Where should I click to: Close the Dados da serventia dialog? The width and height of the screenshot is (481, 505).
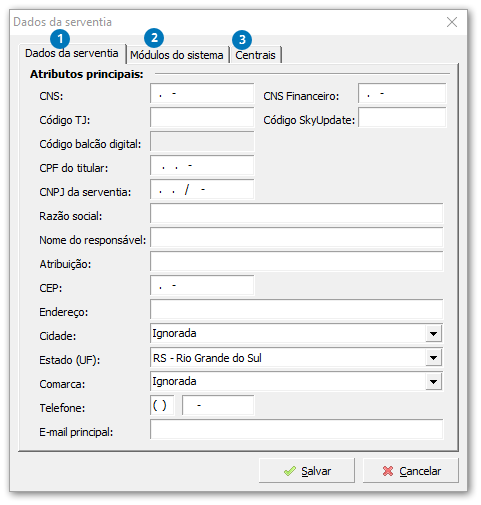tap(452, 22)
